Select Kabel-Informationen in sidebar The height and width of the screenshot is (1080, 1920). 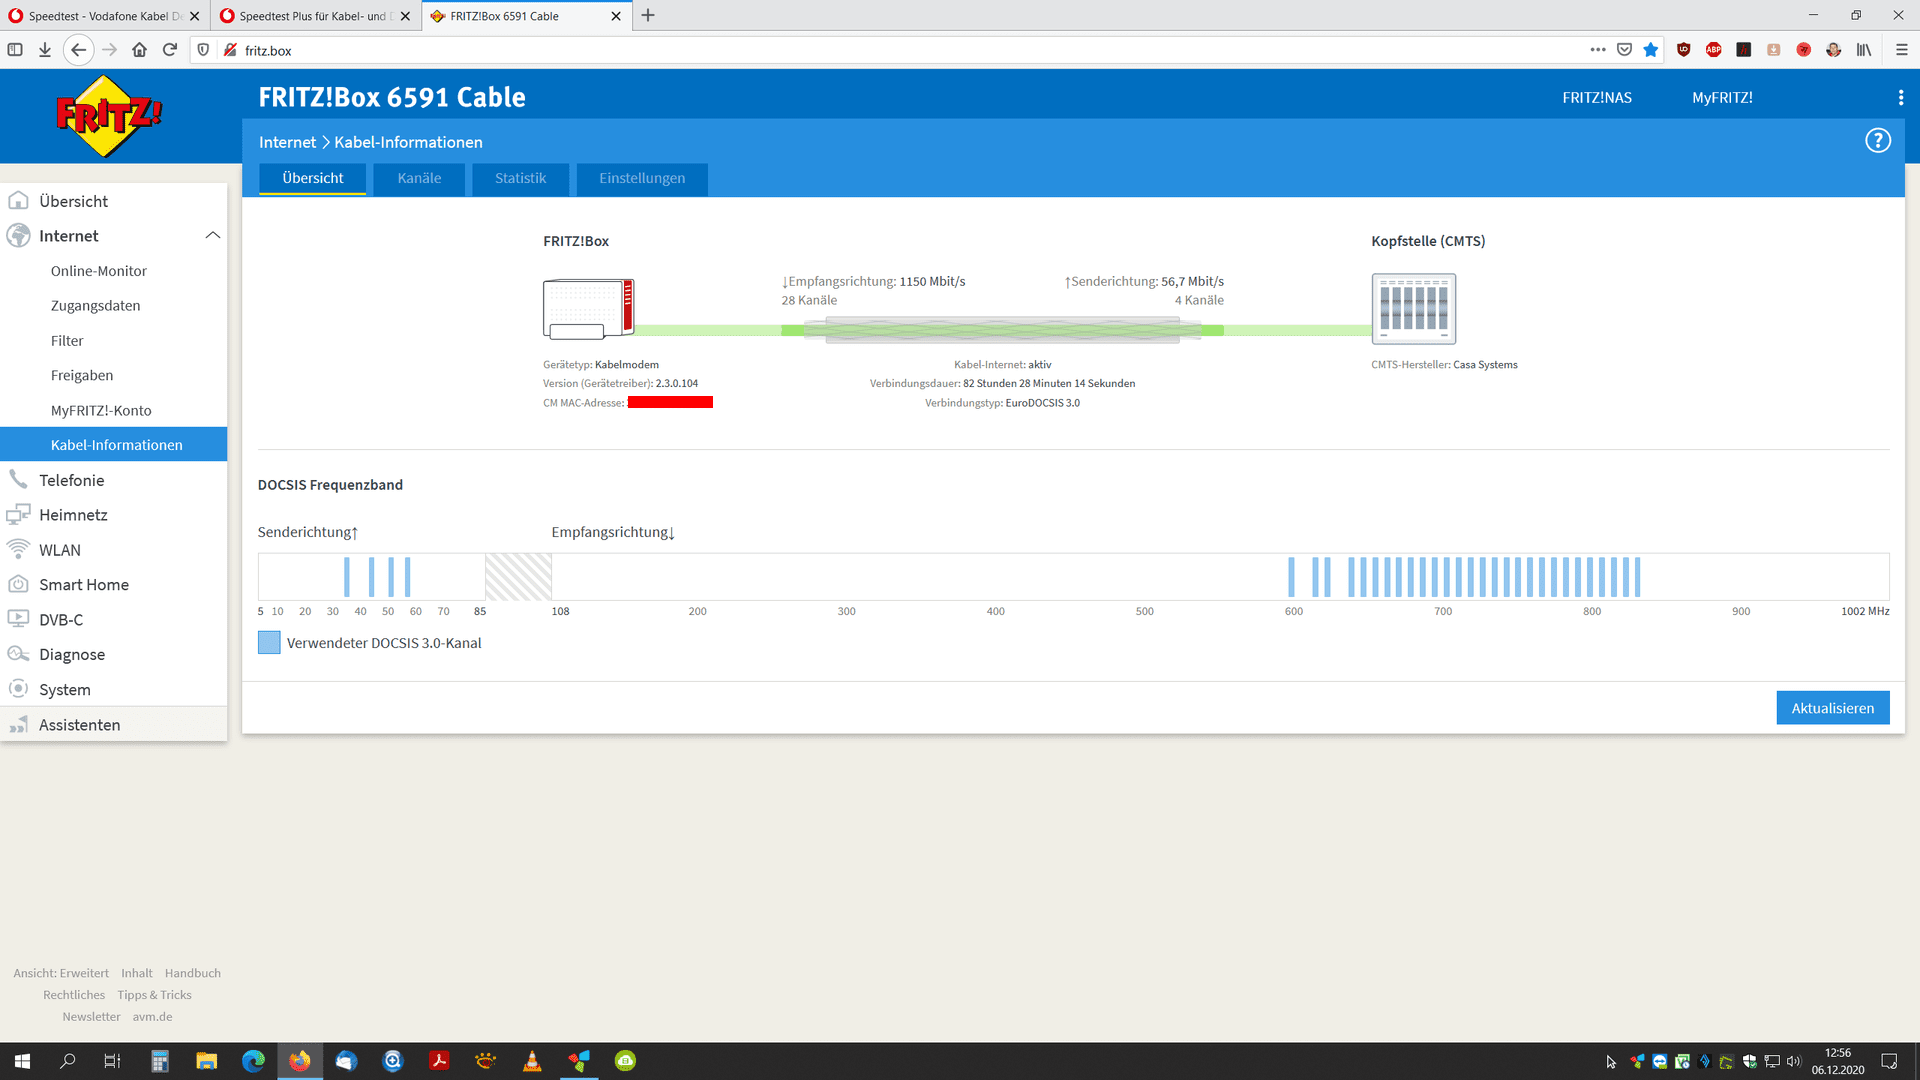113,445
